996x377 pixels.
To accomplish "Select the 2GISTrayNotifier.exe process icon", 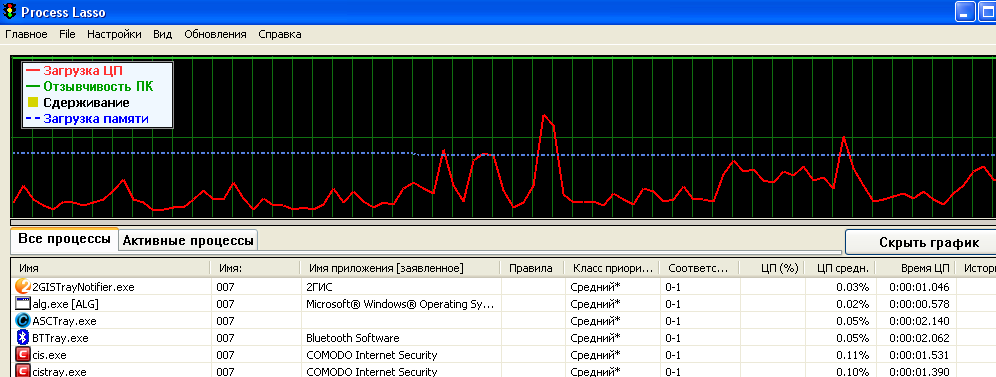I will click(x=22, y=286).
